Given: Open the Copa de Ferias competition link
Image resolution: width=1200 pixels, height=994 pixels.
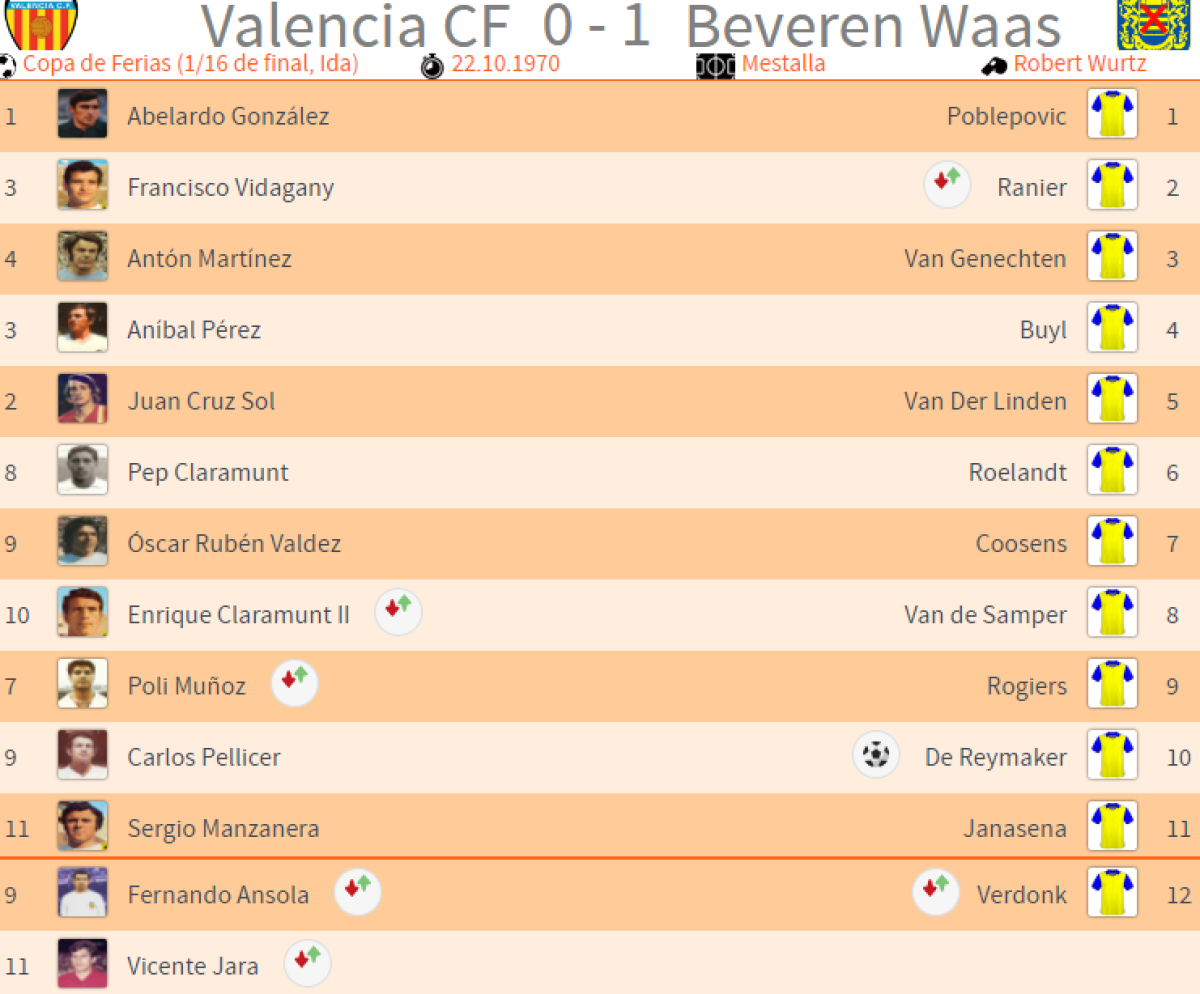Looking at the screenshot, I should point(190,65).
